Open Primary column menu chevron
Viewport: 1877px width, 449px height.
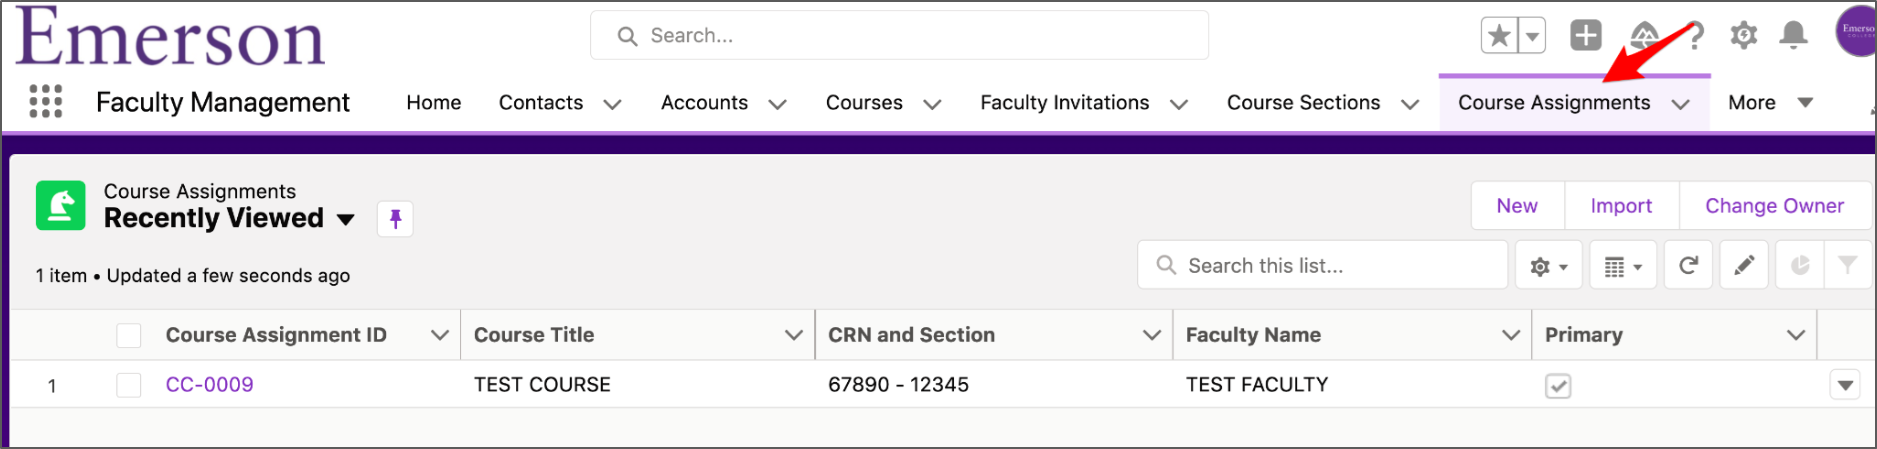1796,335
